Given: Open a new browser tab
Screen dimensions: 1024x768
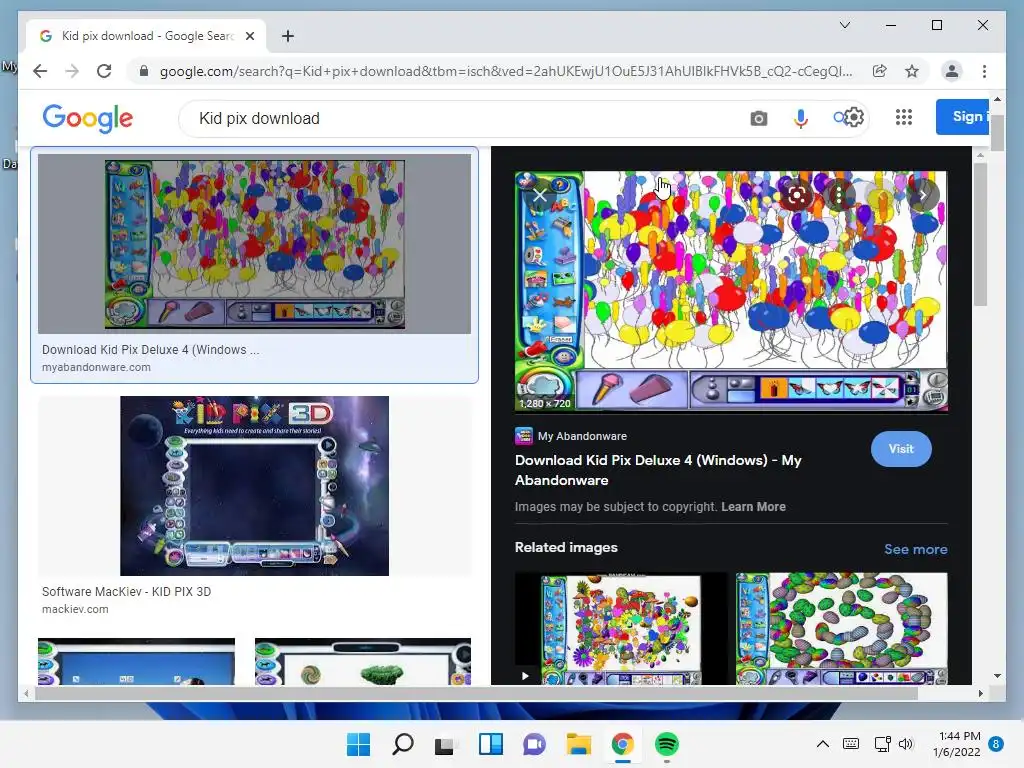Looking at the screenshot, I should (x=287, y=36).
